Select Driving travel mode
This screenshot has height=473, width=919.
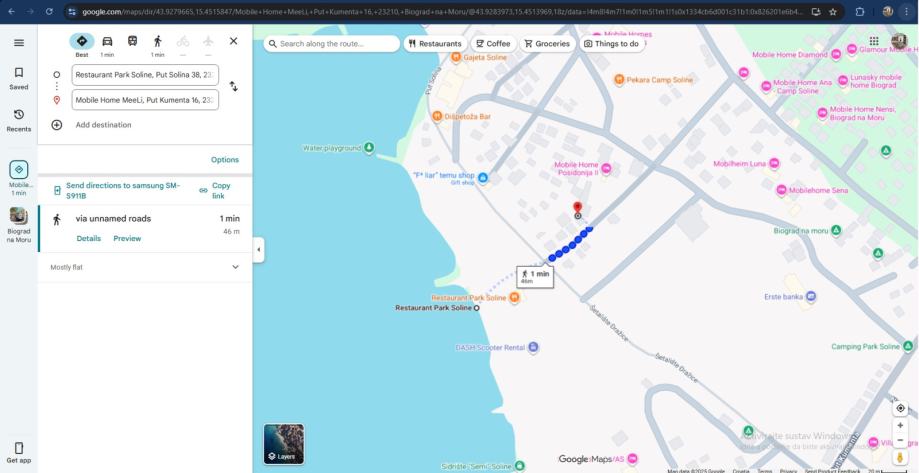tap(107, 42)
